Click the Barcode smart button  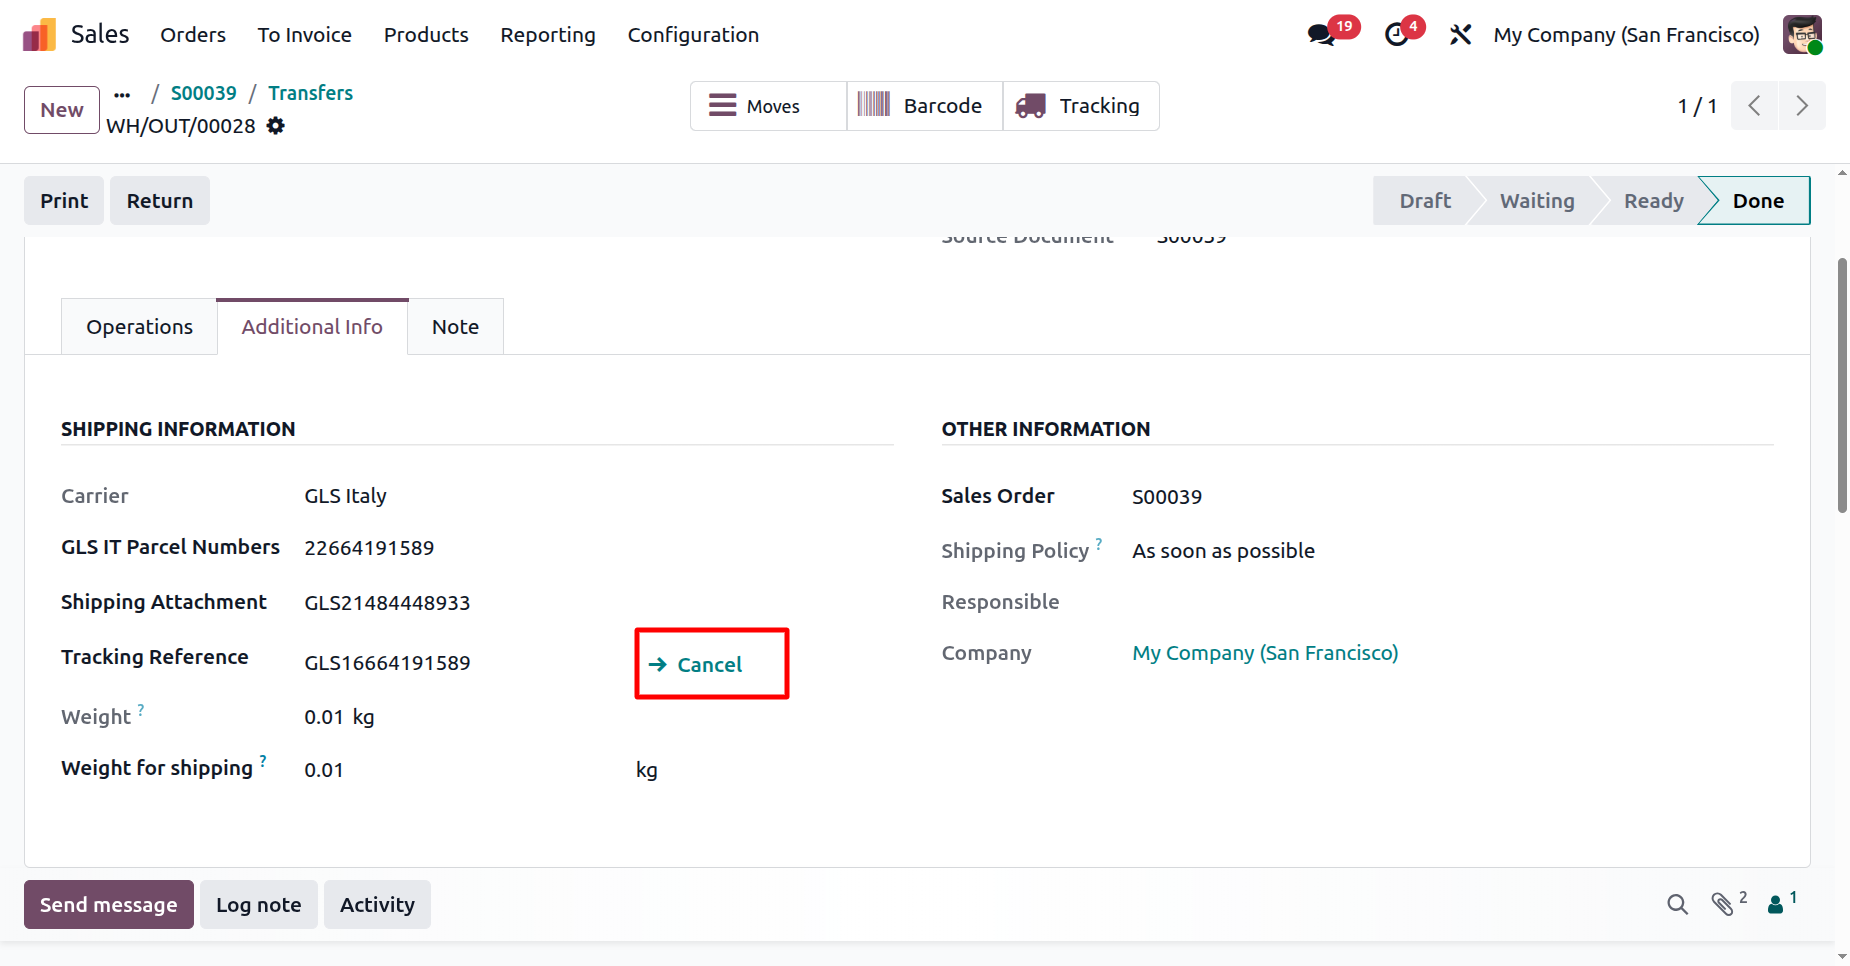coord(924,106)
